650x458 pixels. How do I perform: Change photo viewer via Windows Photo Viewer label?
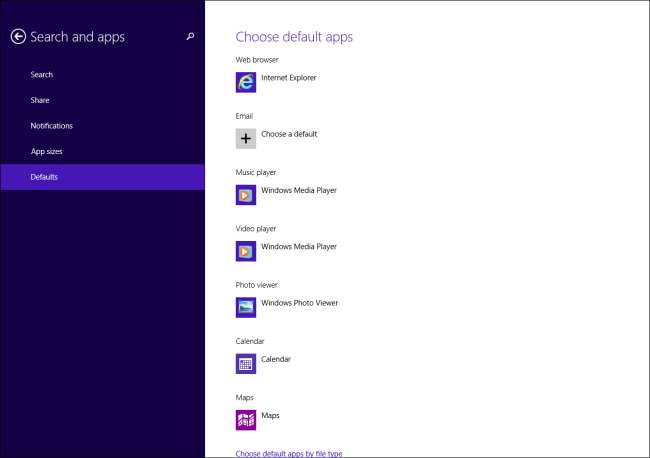(299, 303)
